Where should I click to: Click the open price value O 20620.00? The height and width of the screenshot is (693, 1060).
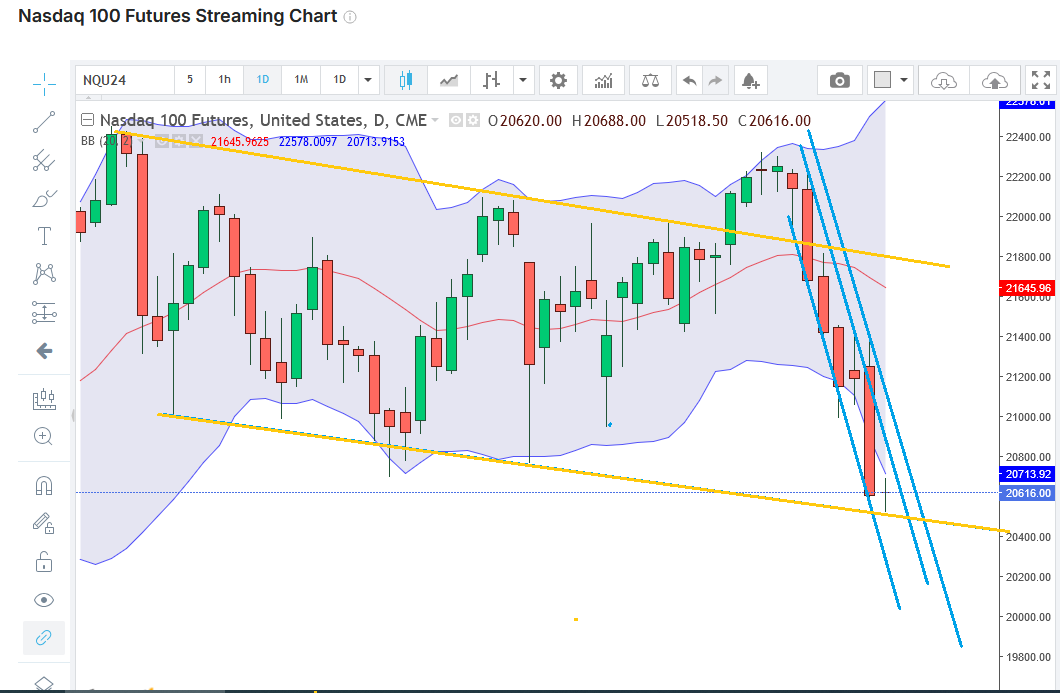525,120
